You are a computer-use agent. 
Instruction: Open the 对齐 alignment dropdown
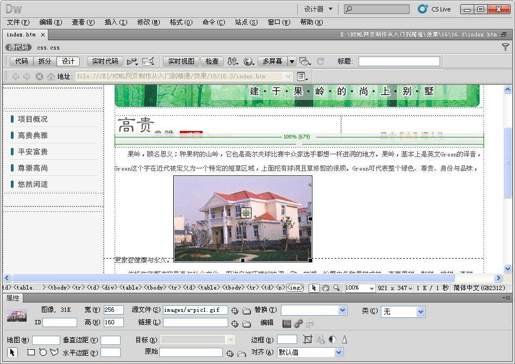point(339,352)
